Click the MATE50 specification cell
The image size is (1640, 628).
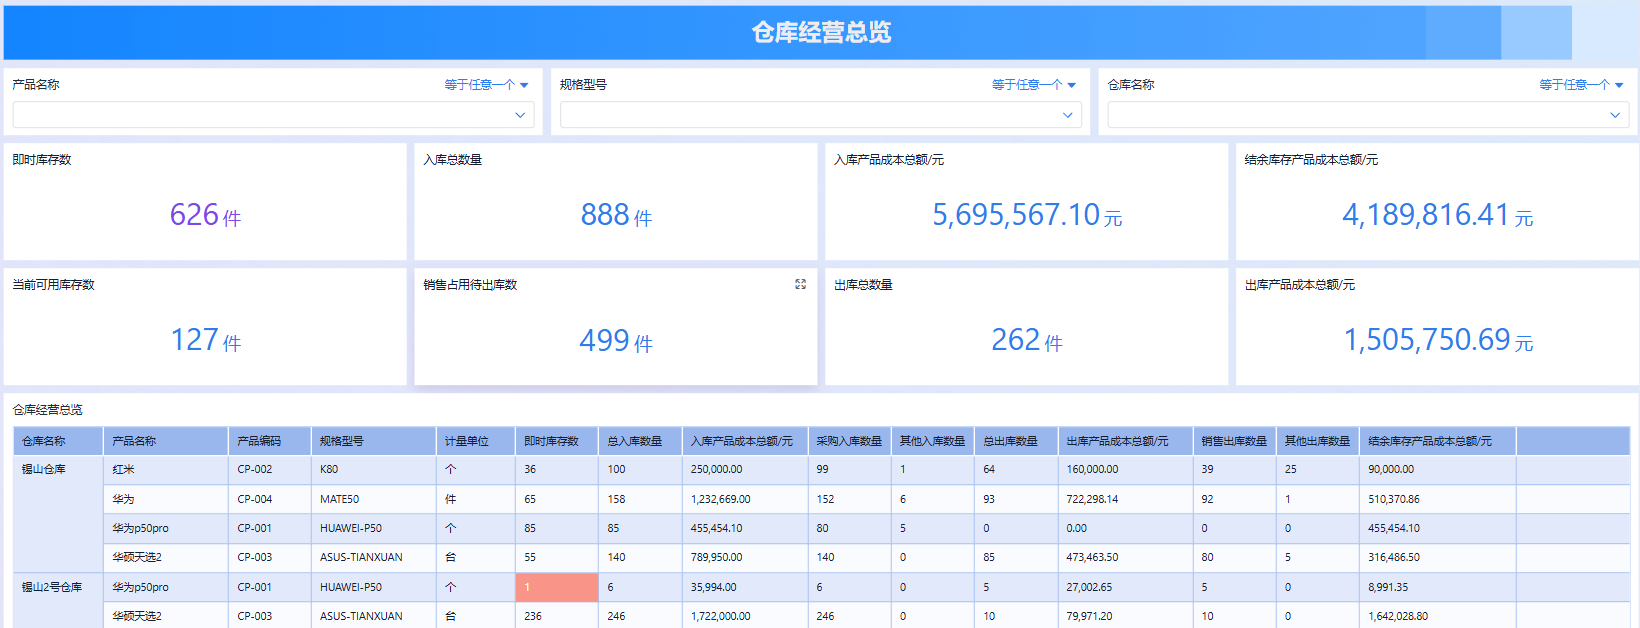(374, 499)
